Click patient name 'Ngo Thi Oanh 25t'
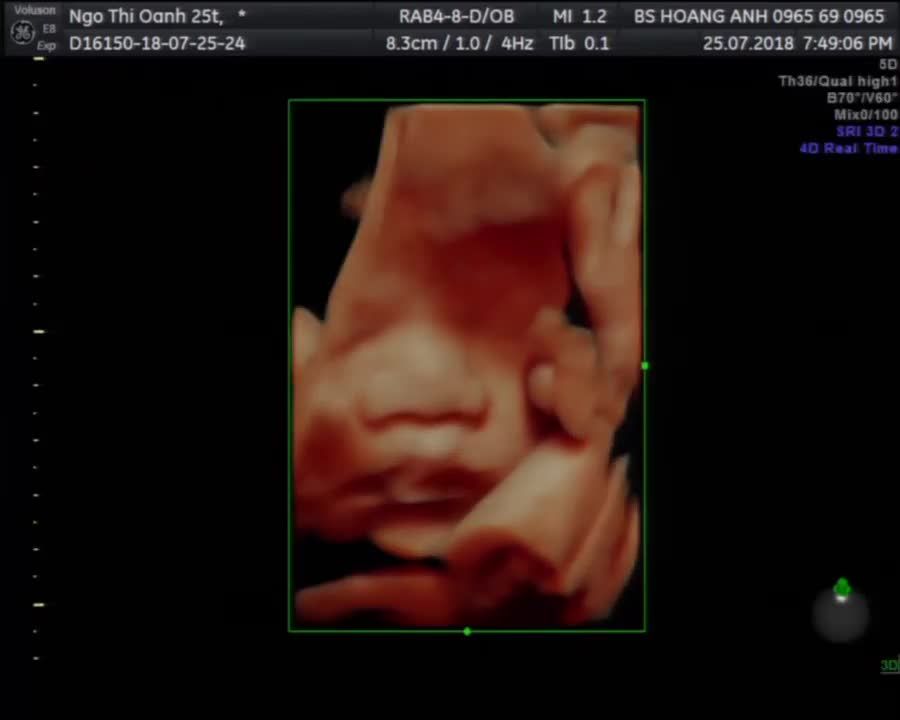Screen dimensions: 900x720 (x=146, y=17)
